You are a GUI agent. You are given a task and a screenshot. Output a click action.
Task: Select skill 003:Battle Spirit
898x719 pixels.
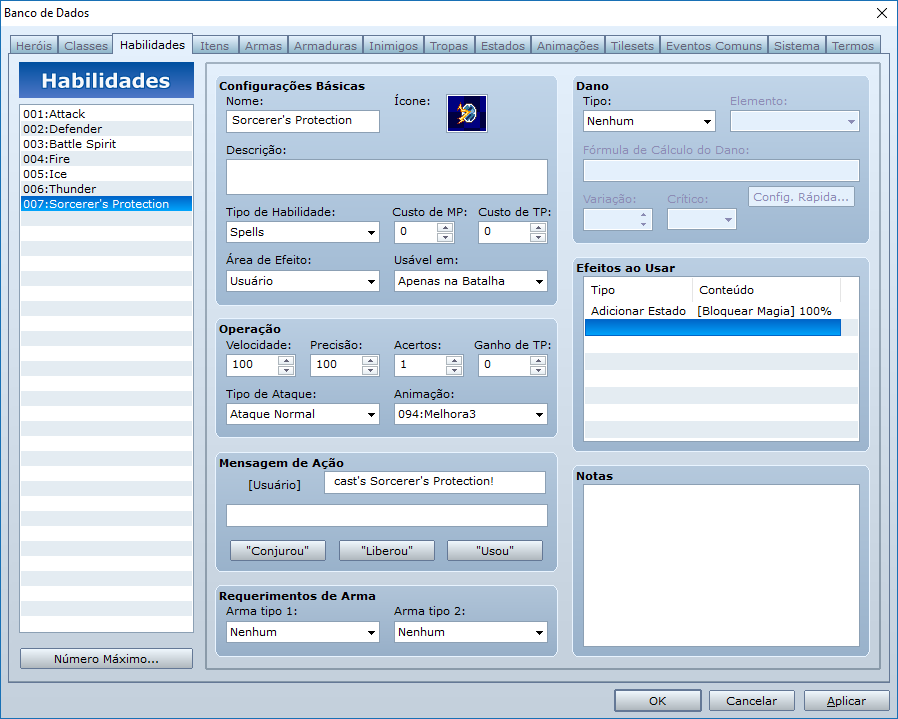(x=107, y=143)
